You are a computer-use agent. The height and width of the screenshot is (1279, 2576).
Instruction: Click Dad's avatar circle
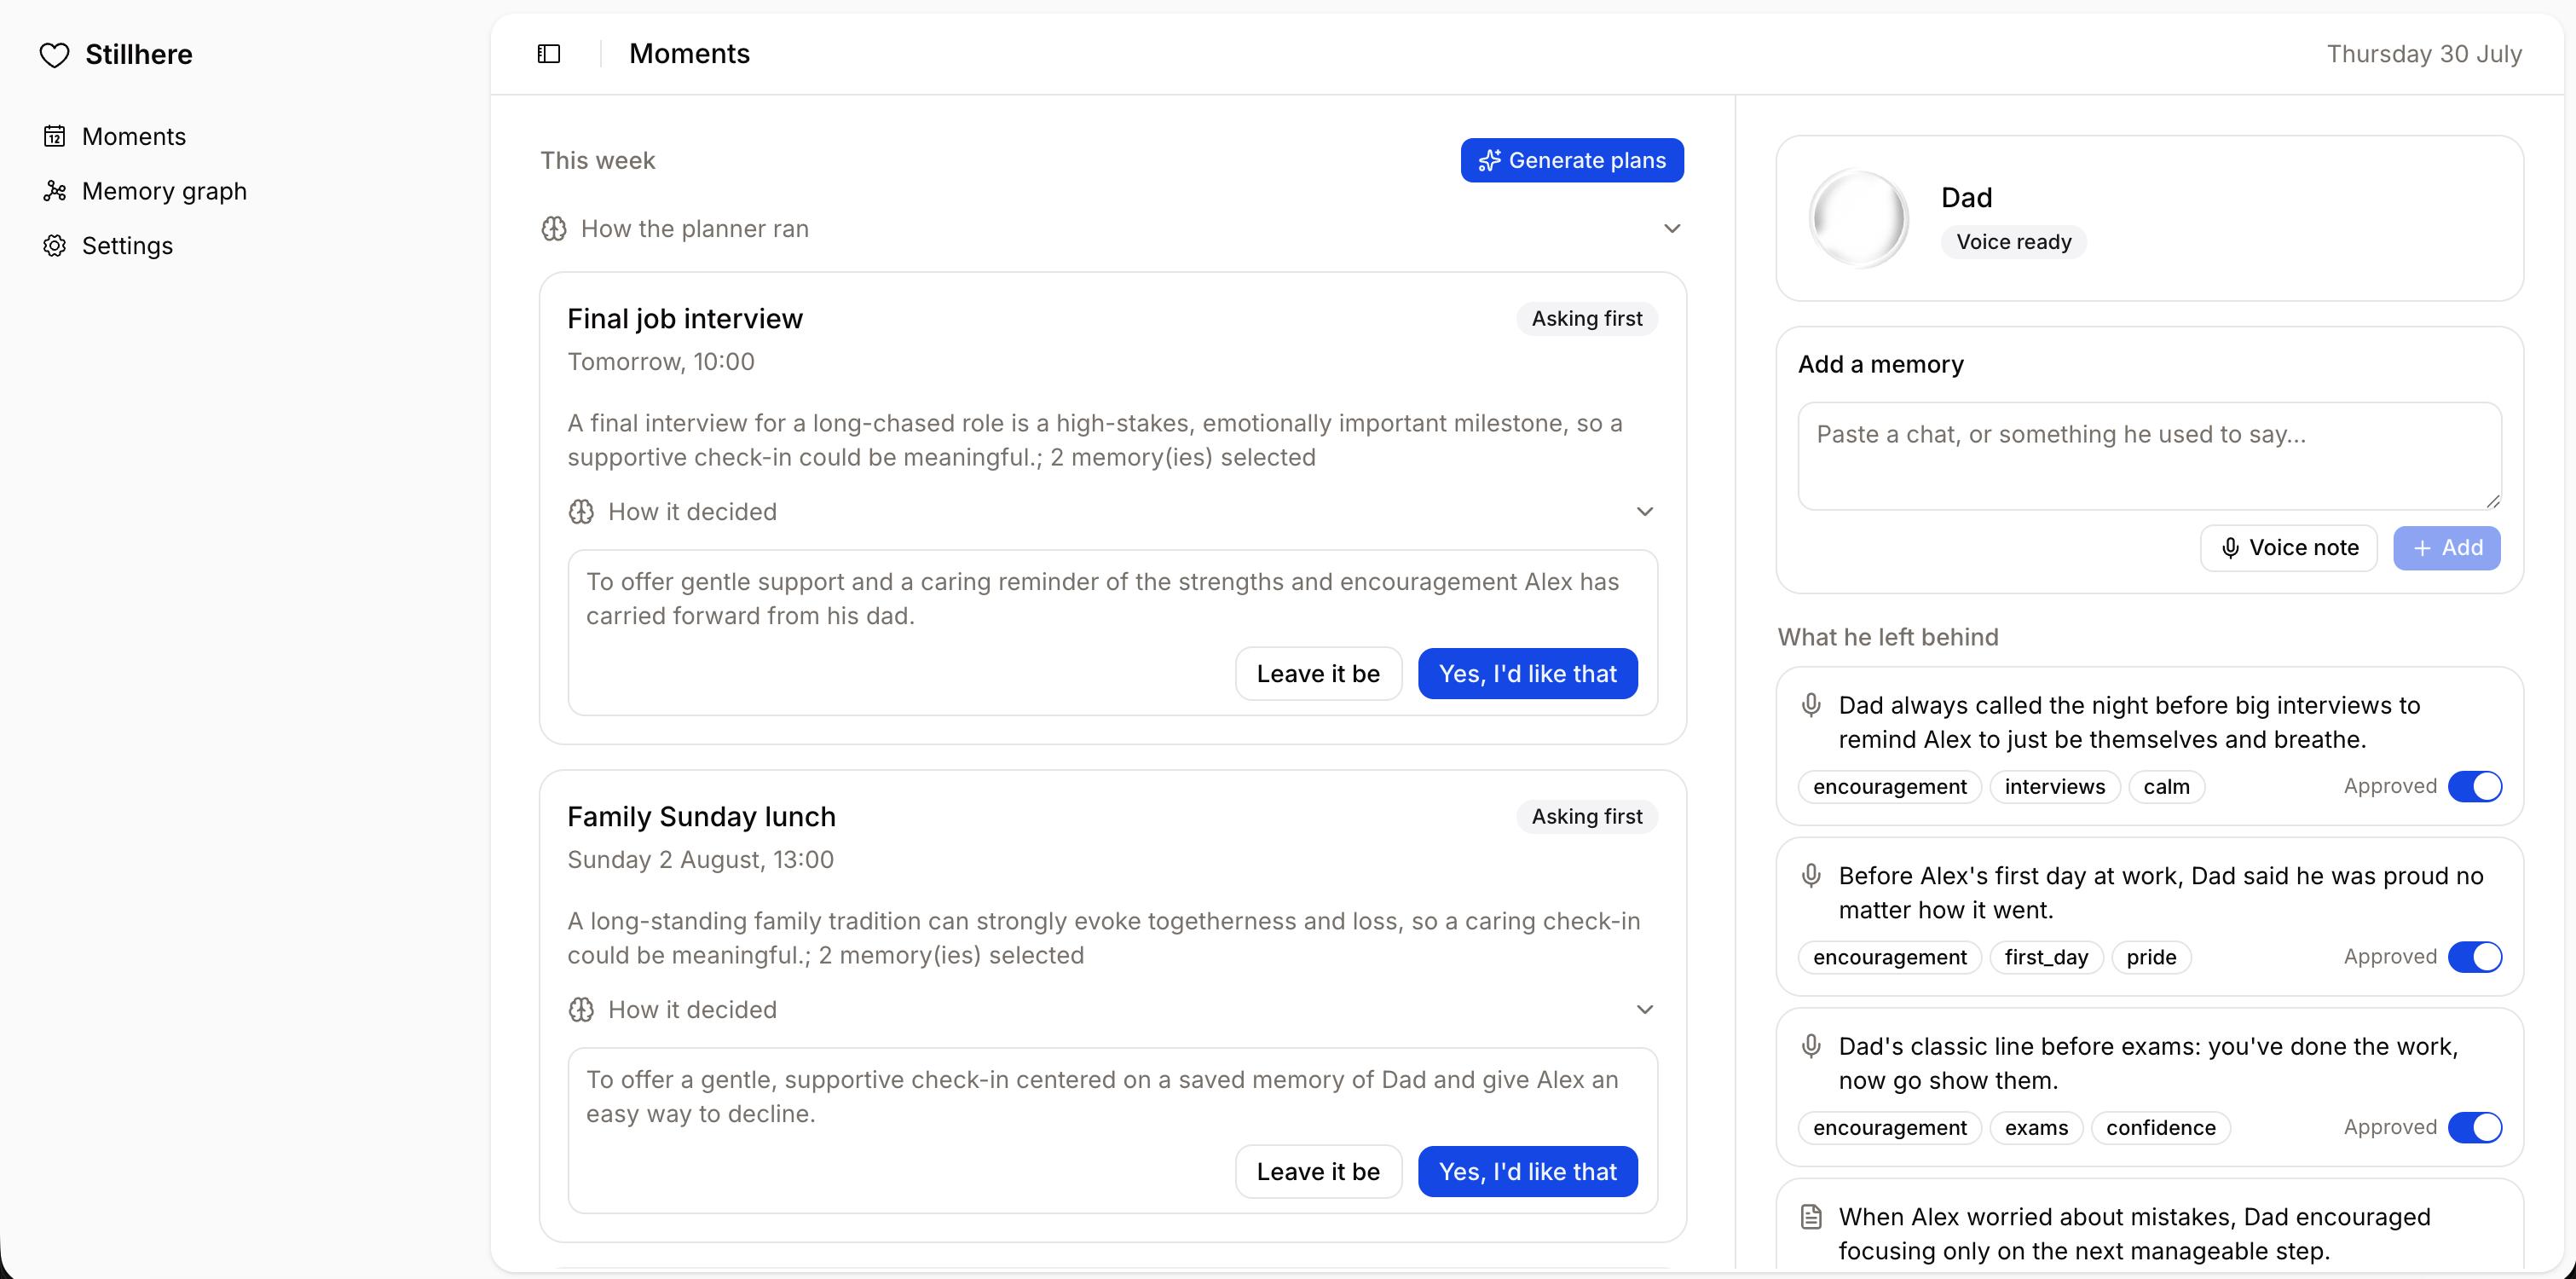point(1859,218)
